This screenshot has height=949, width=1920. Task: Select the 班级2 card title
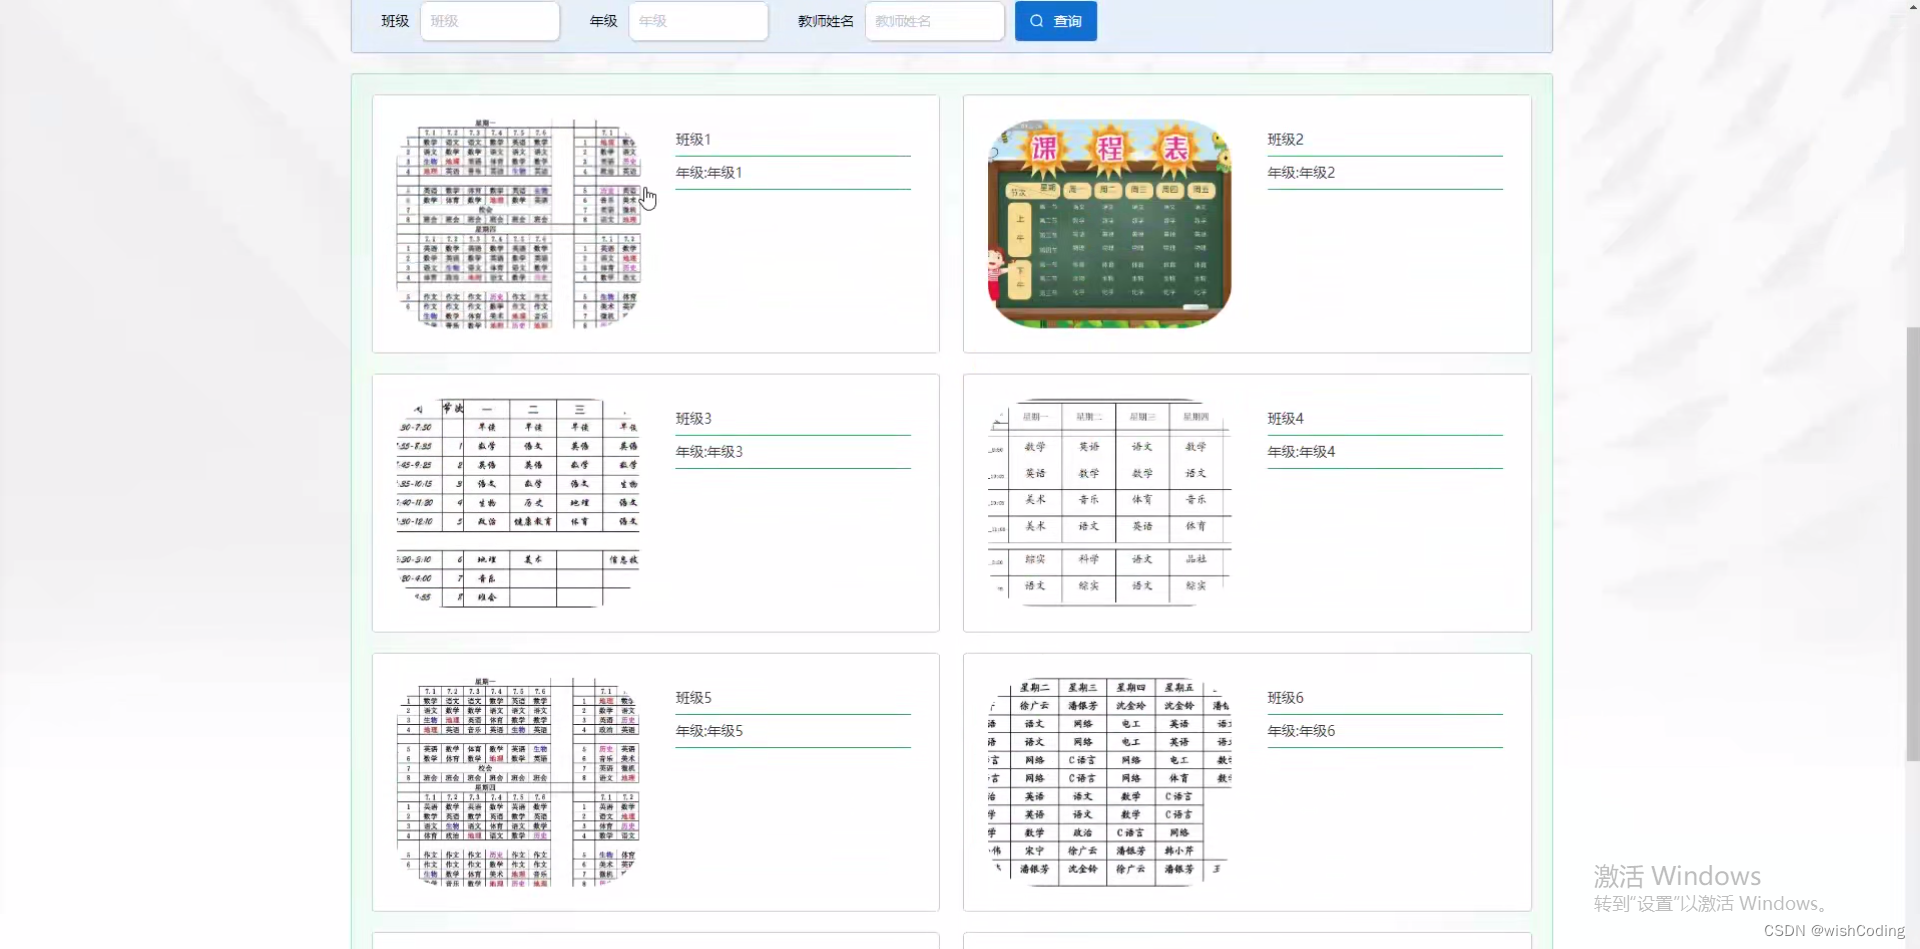1283,139
